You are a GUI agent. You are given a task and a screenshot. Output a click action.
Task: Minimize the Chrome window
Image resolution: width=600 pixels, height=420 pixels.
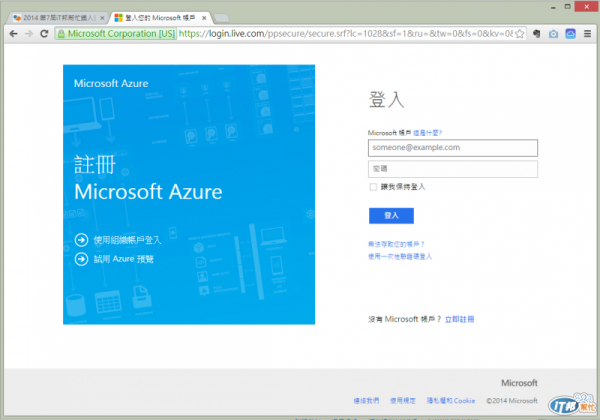[553, 7]
